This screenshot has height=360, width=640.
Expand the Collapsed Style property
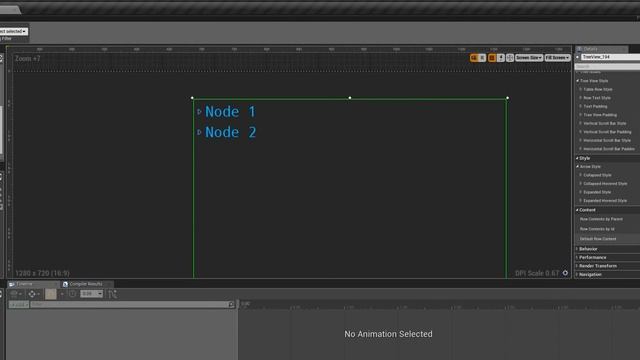tap(580, 175)
